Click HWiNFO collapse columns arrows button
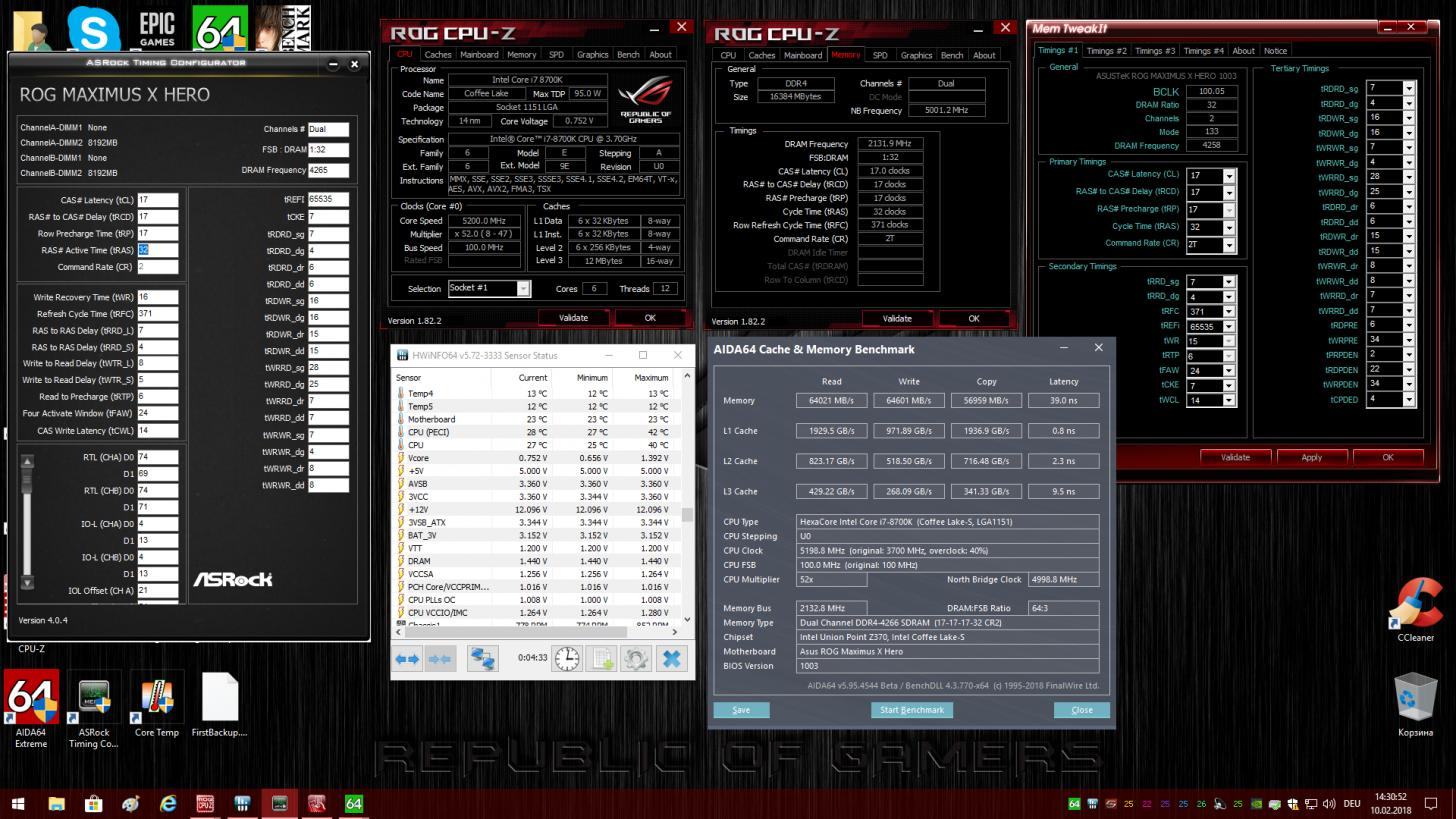This screenshot has width=1456, height=819. click(440, 658)
